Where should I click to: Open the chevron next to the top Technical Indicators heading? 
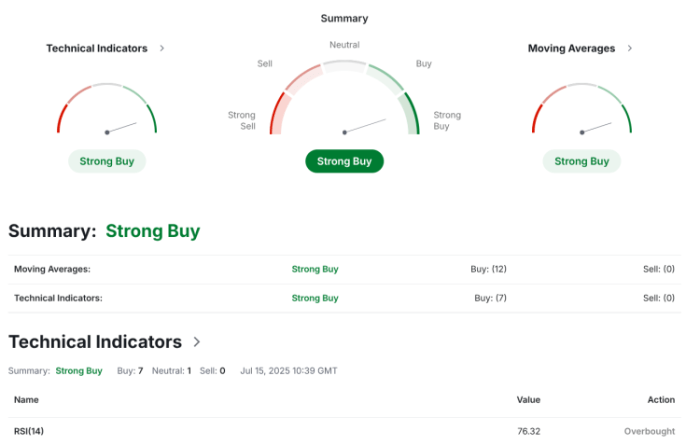162,48
